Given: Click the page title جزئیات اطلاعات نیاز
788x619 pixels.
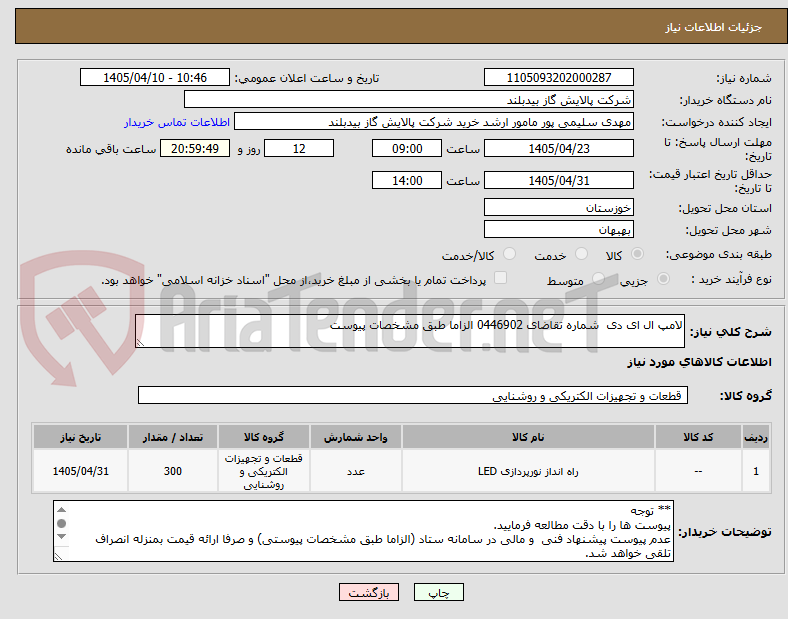Looking at the screenshot, I should pos(713,27).
